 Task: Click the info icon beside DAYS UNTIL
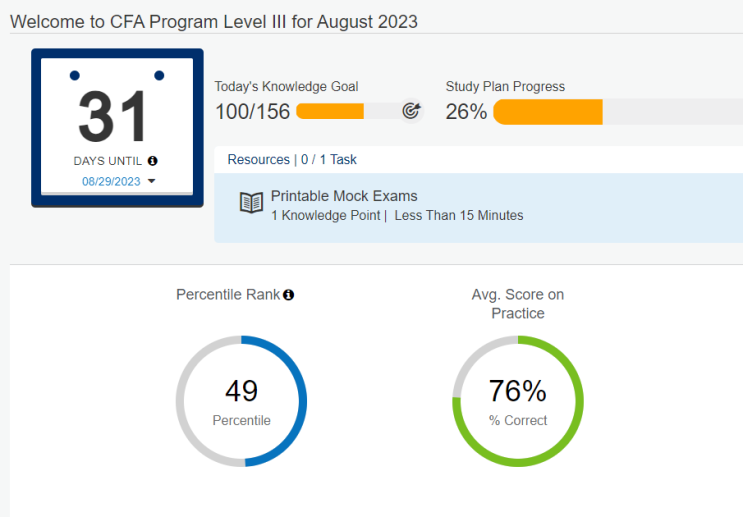[153, 161]
